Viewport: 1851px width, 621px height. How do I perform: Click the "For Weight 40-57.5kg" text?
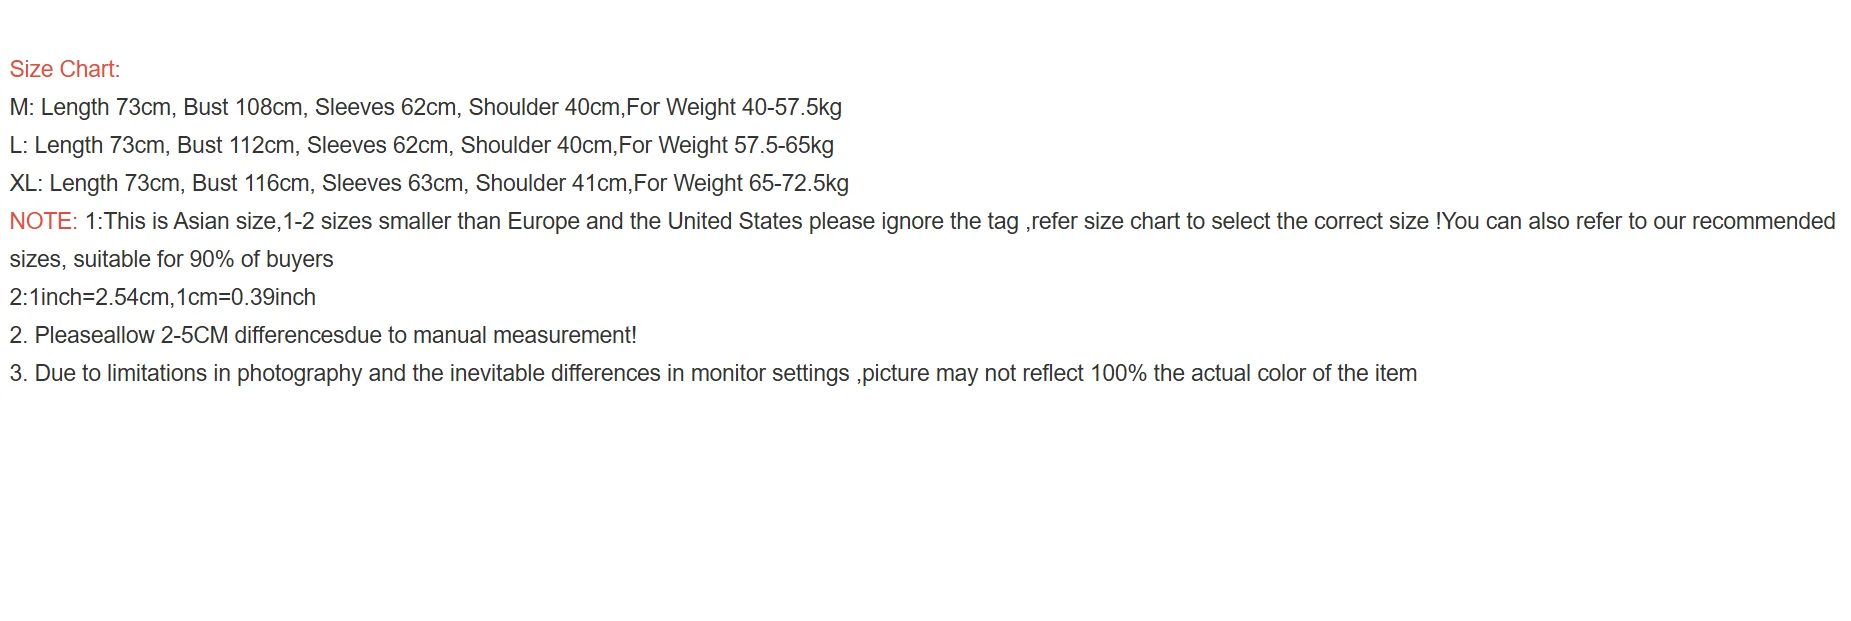(x=734, y=107)
